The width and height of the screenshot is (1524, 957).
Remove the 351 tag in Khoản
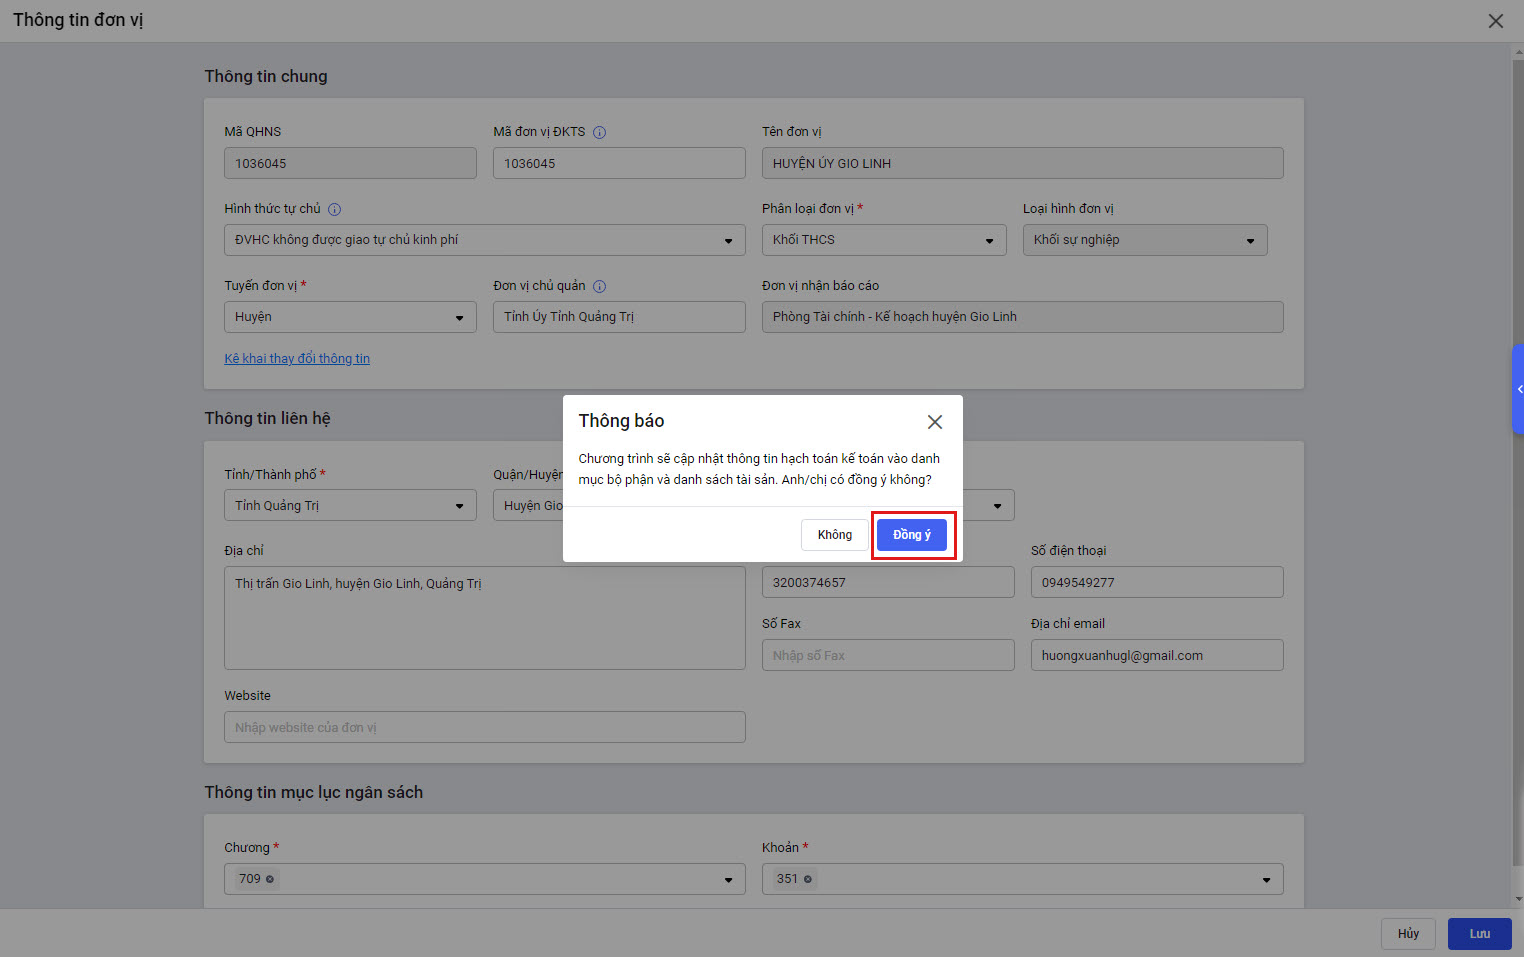[808, 879]
